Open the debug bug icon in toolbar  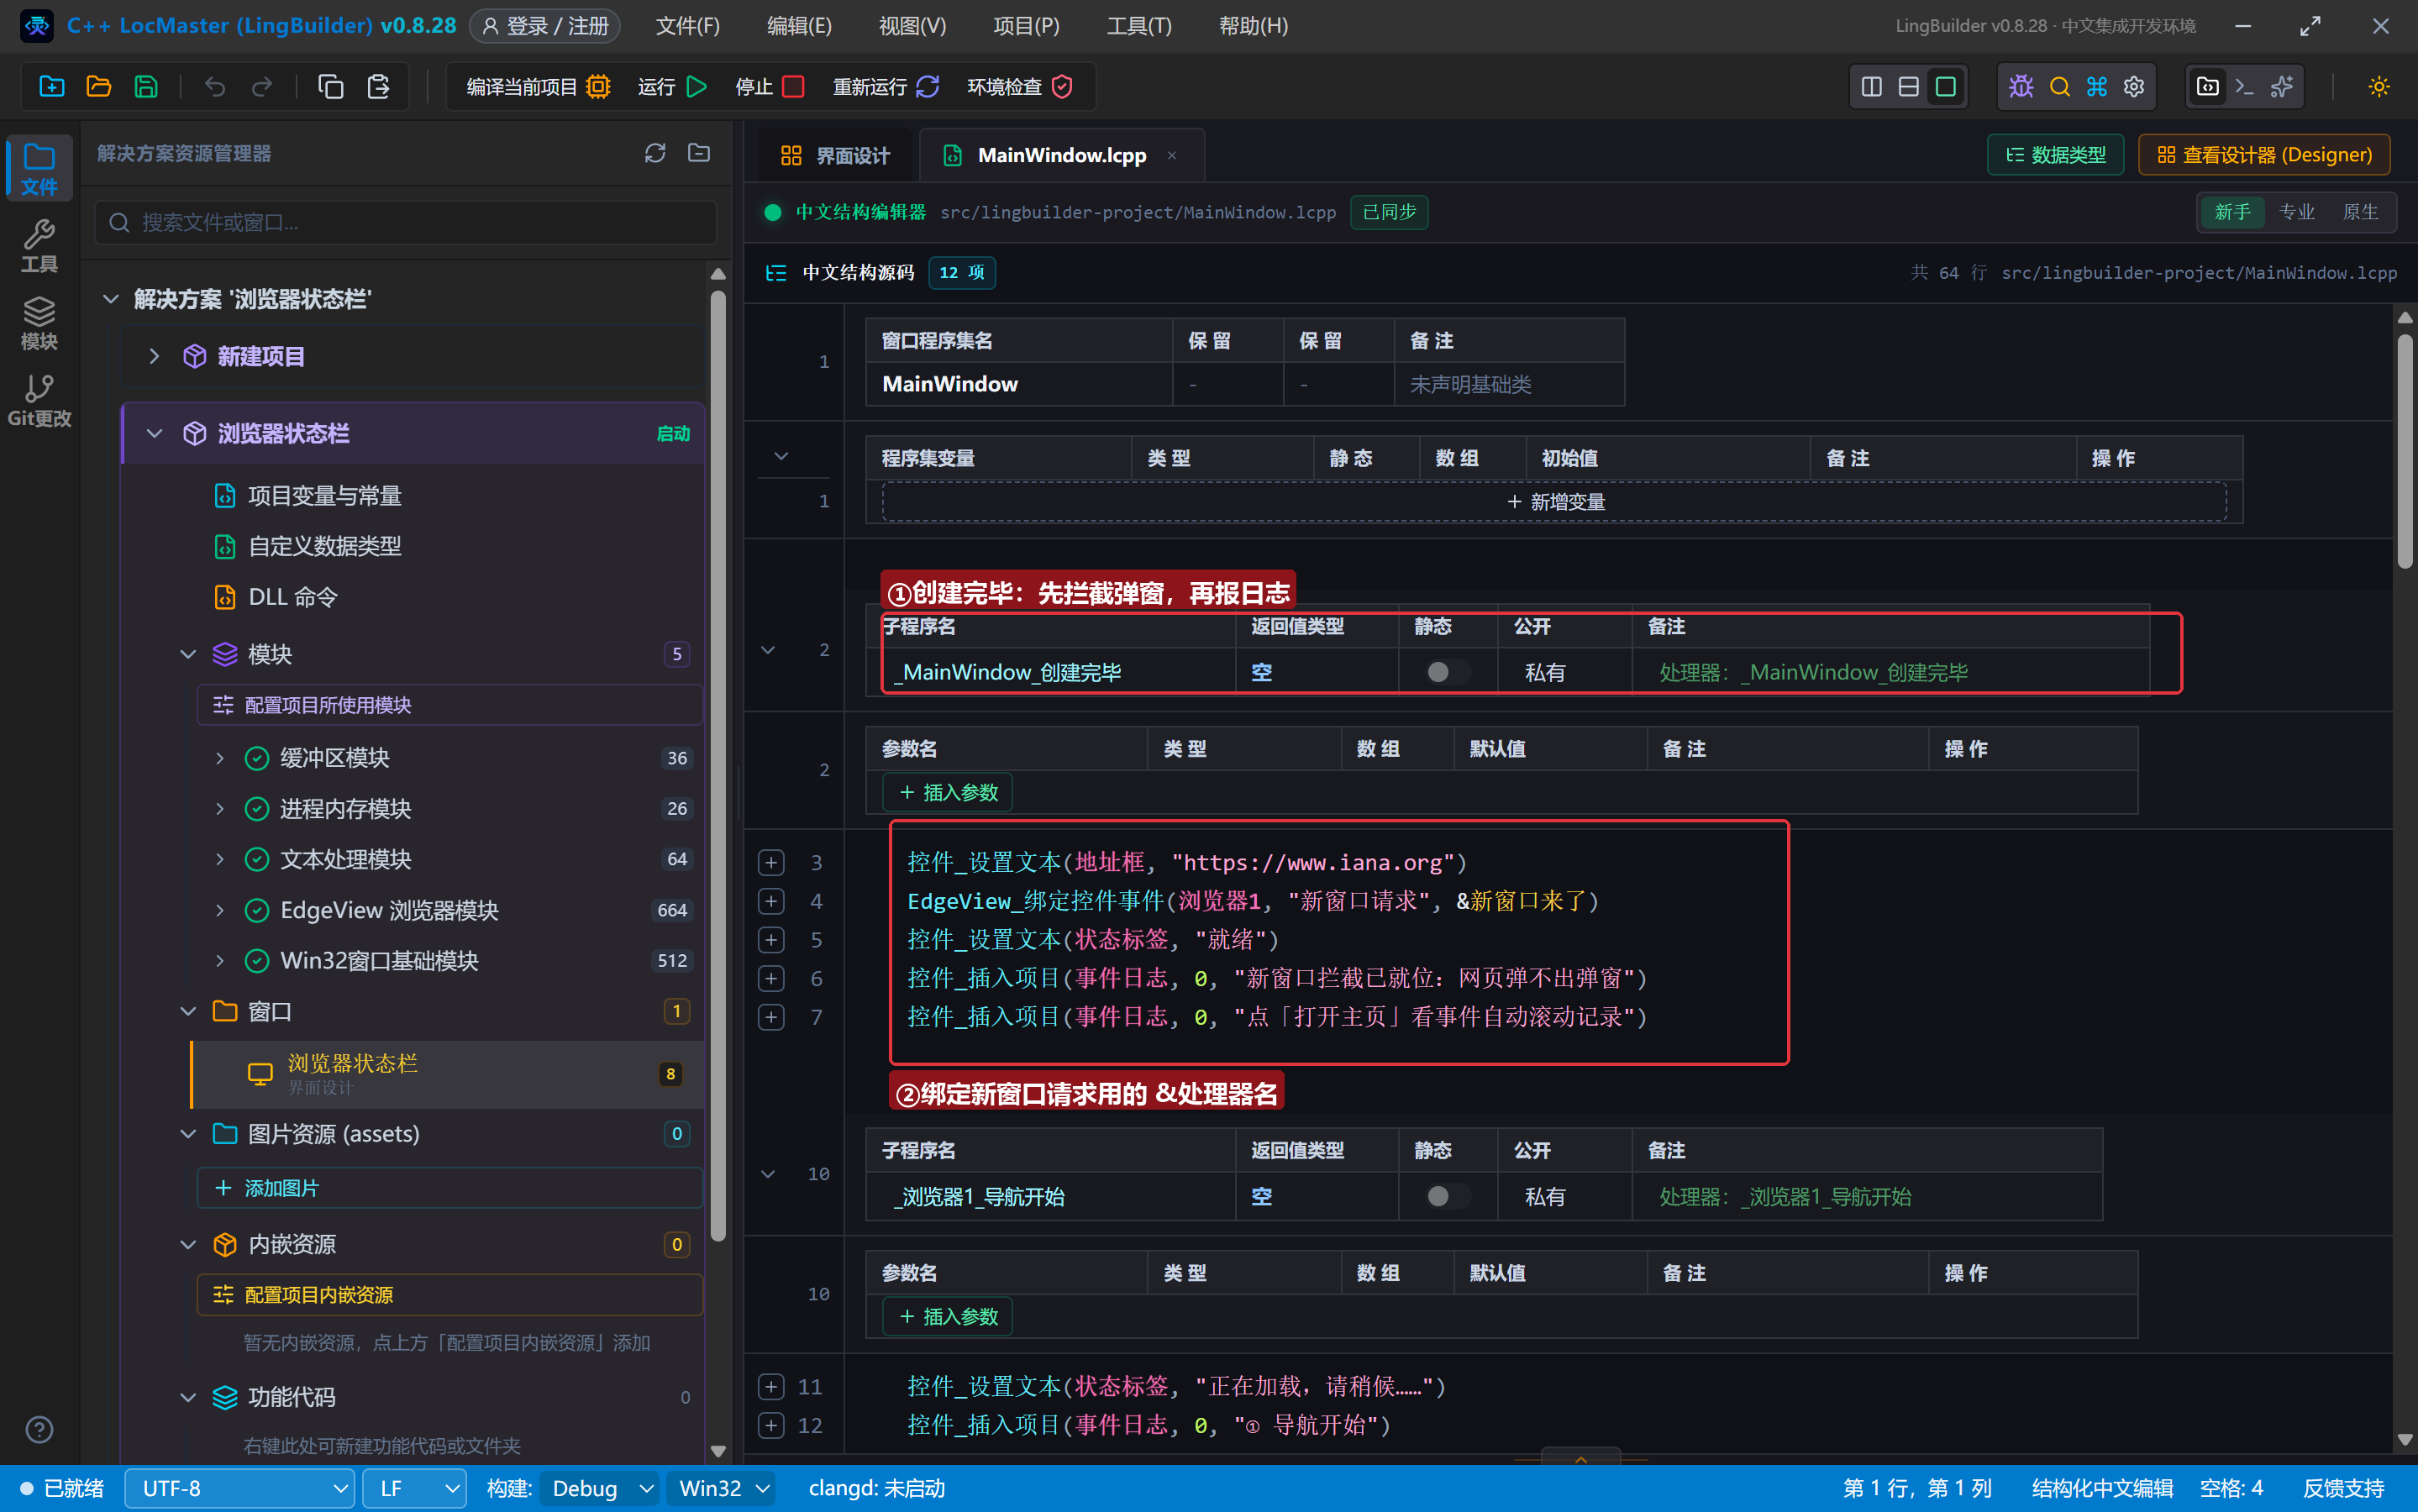2021,87
